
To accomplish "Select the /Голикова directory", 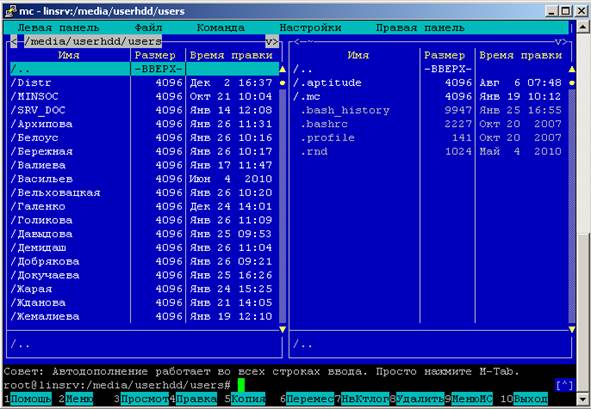I will pos(144,220).
